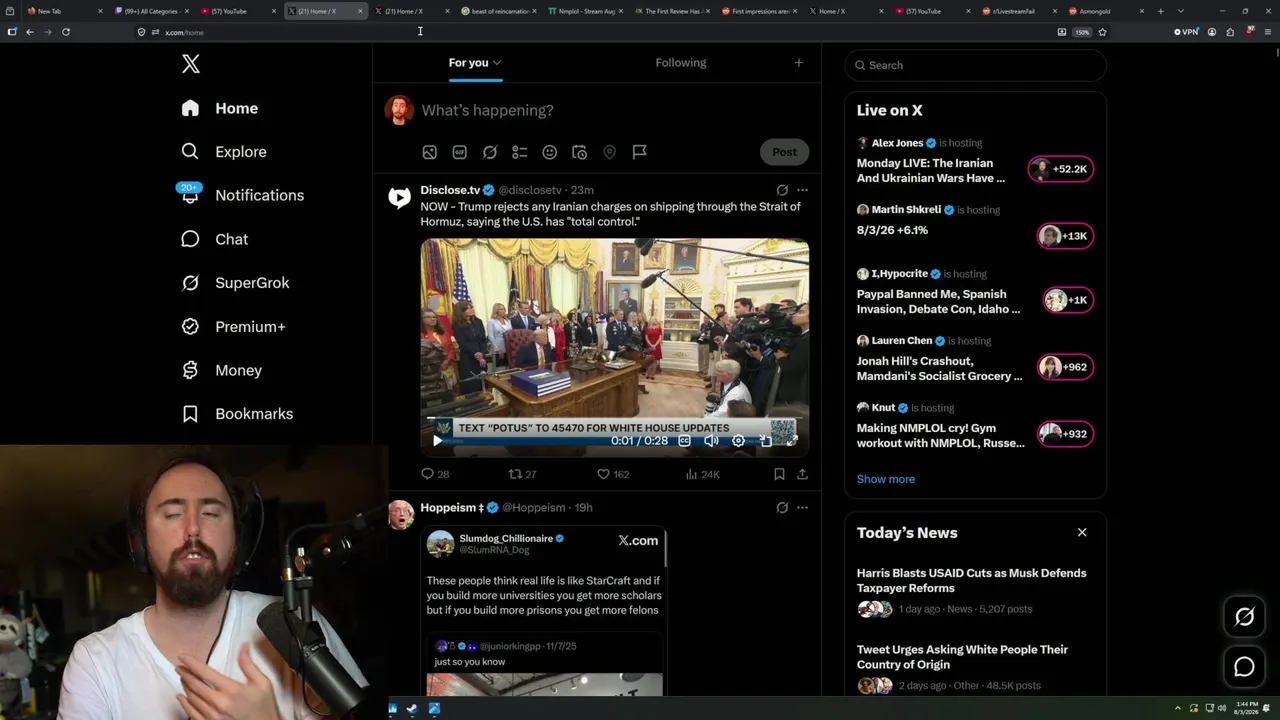The width and height of the screenshot is (1280, 720).
Task: Toggle closed captions on the video
Action: click(684, 441)
